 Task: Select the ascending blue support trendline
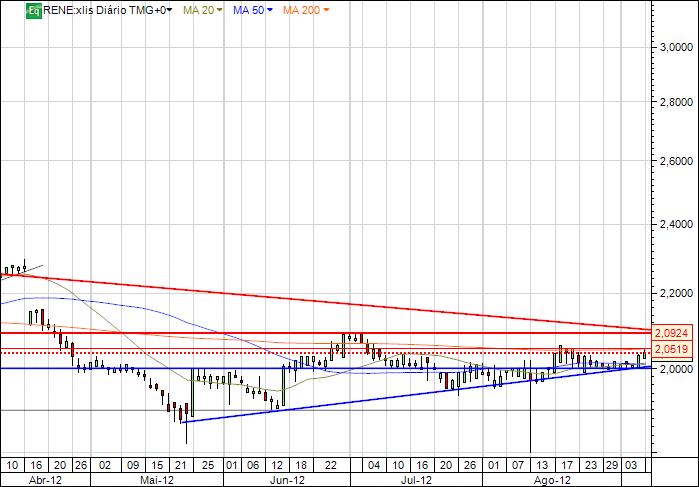coord(417,394)
